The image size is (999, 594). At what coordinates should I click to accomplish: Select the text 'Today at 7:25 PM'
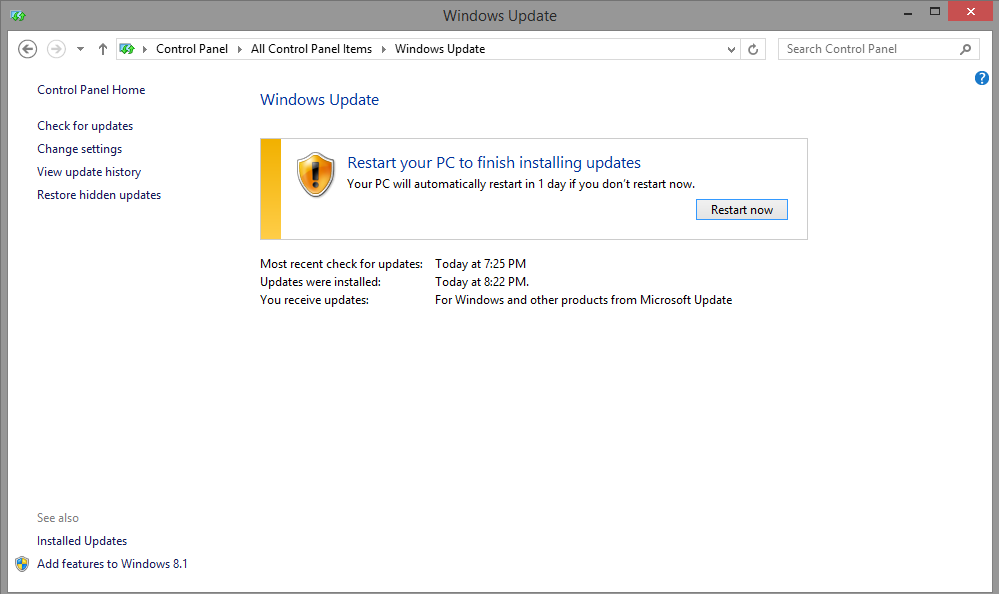[480, 264]
